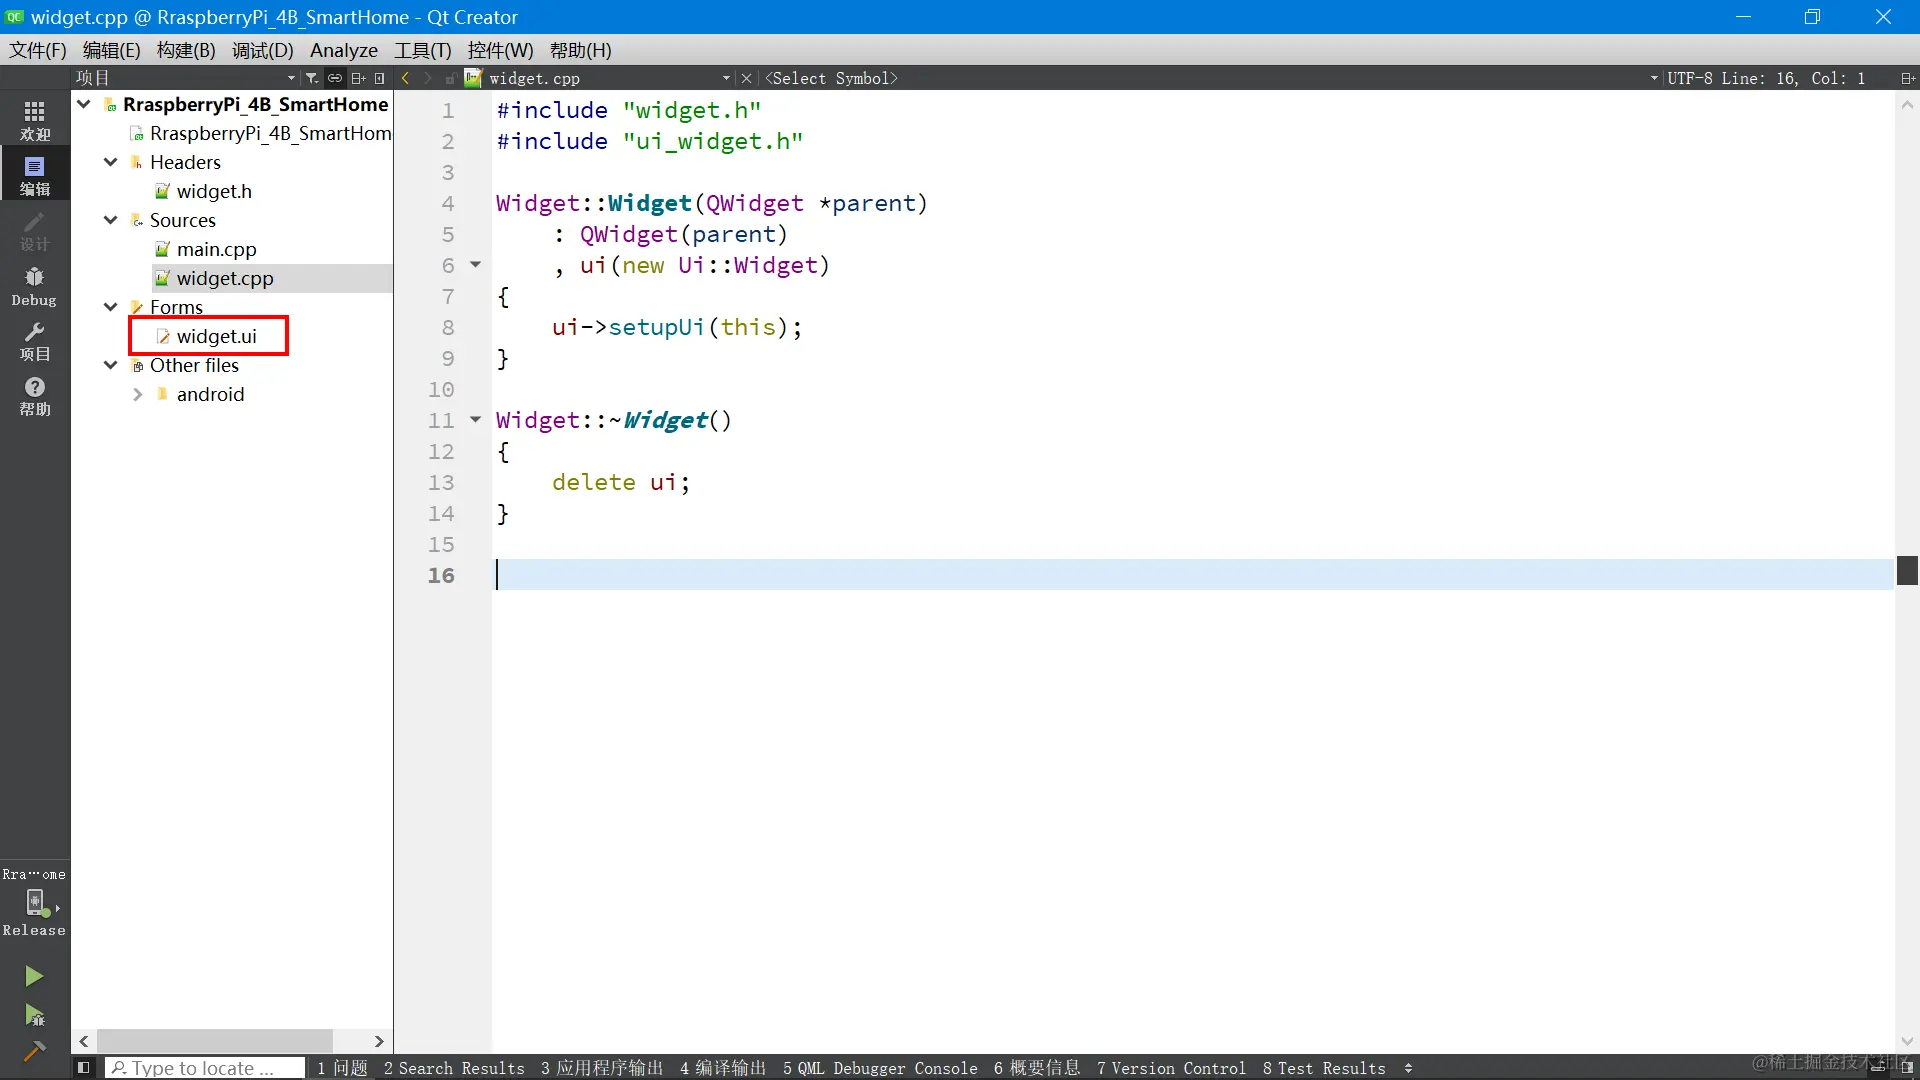Select main.cpp in the project tree
The width and height of the screenshot is (1920, 1080).
coord(216,249)
